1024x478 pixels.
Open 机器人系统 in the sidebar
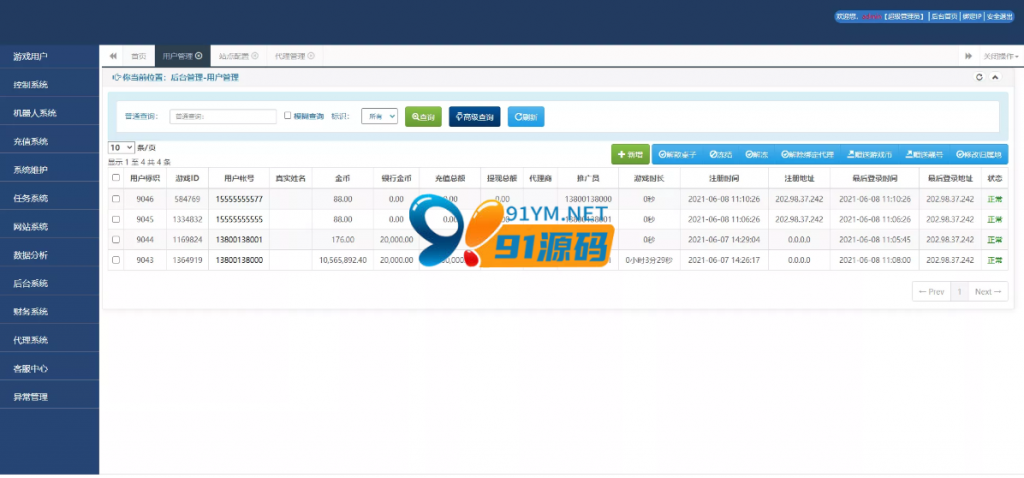50,113
